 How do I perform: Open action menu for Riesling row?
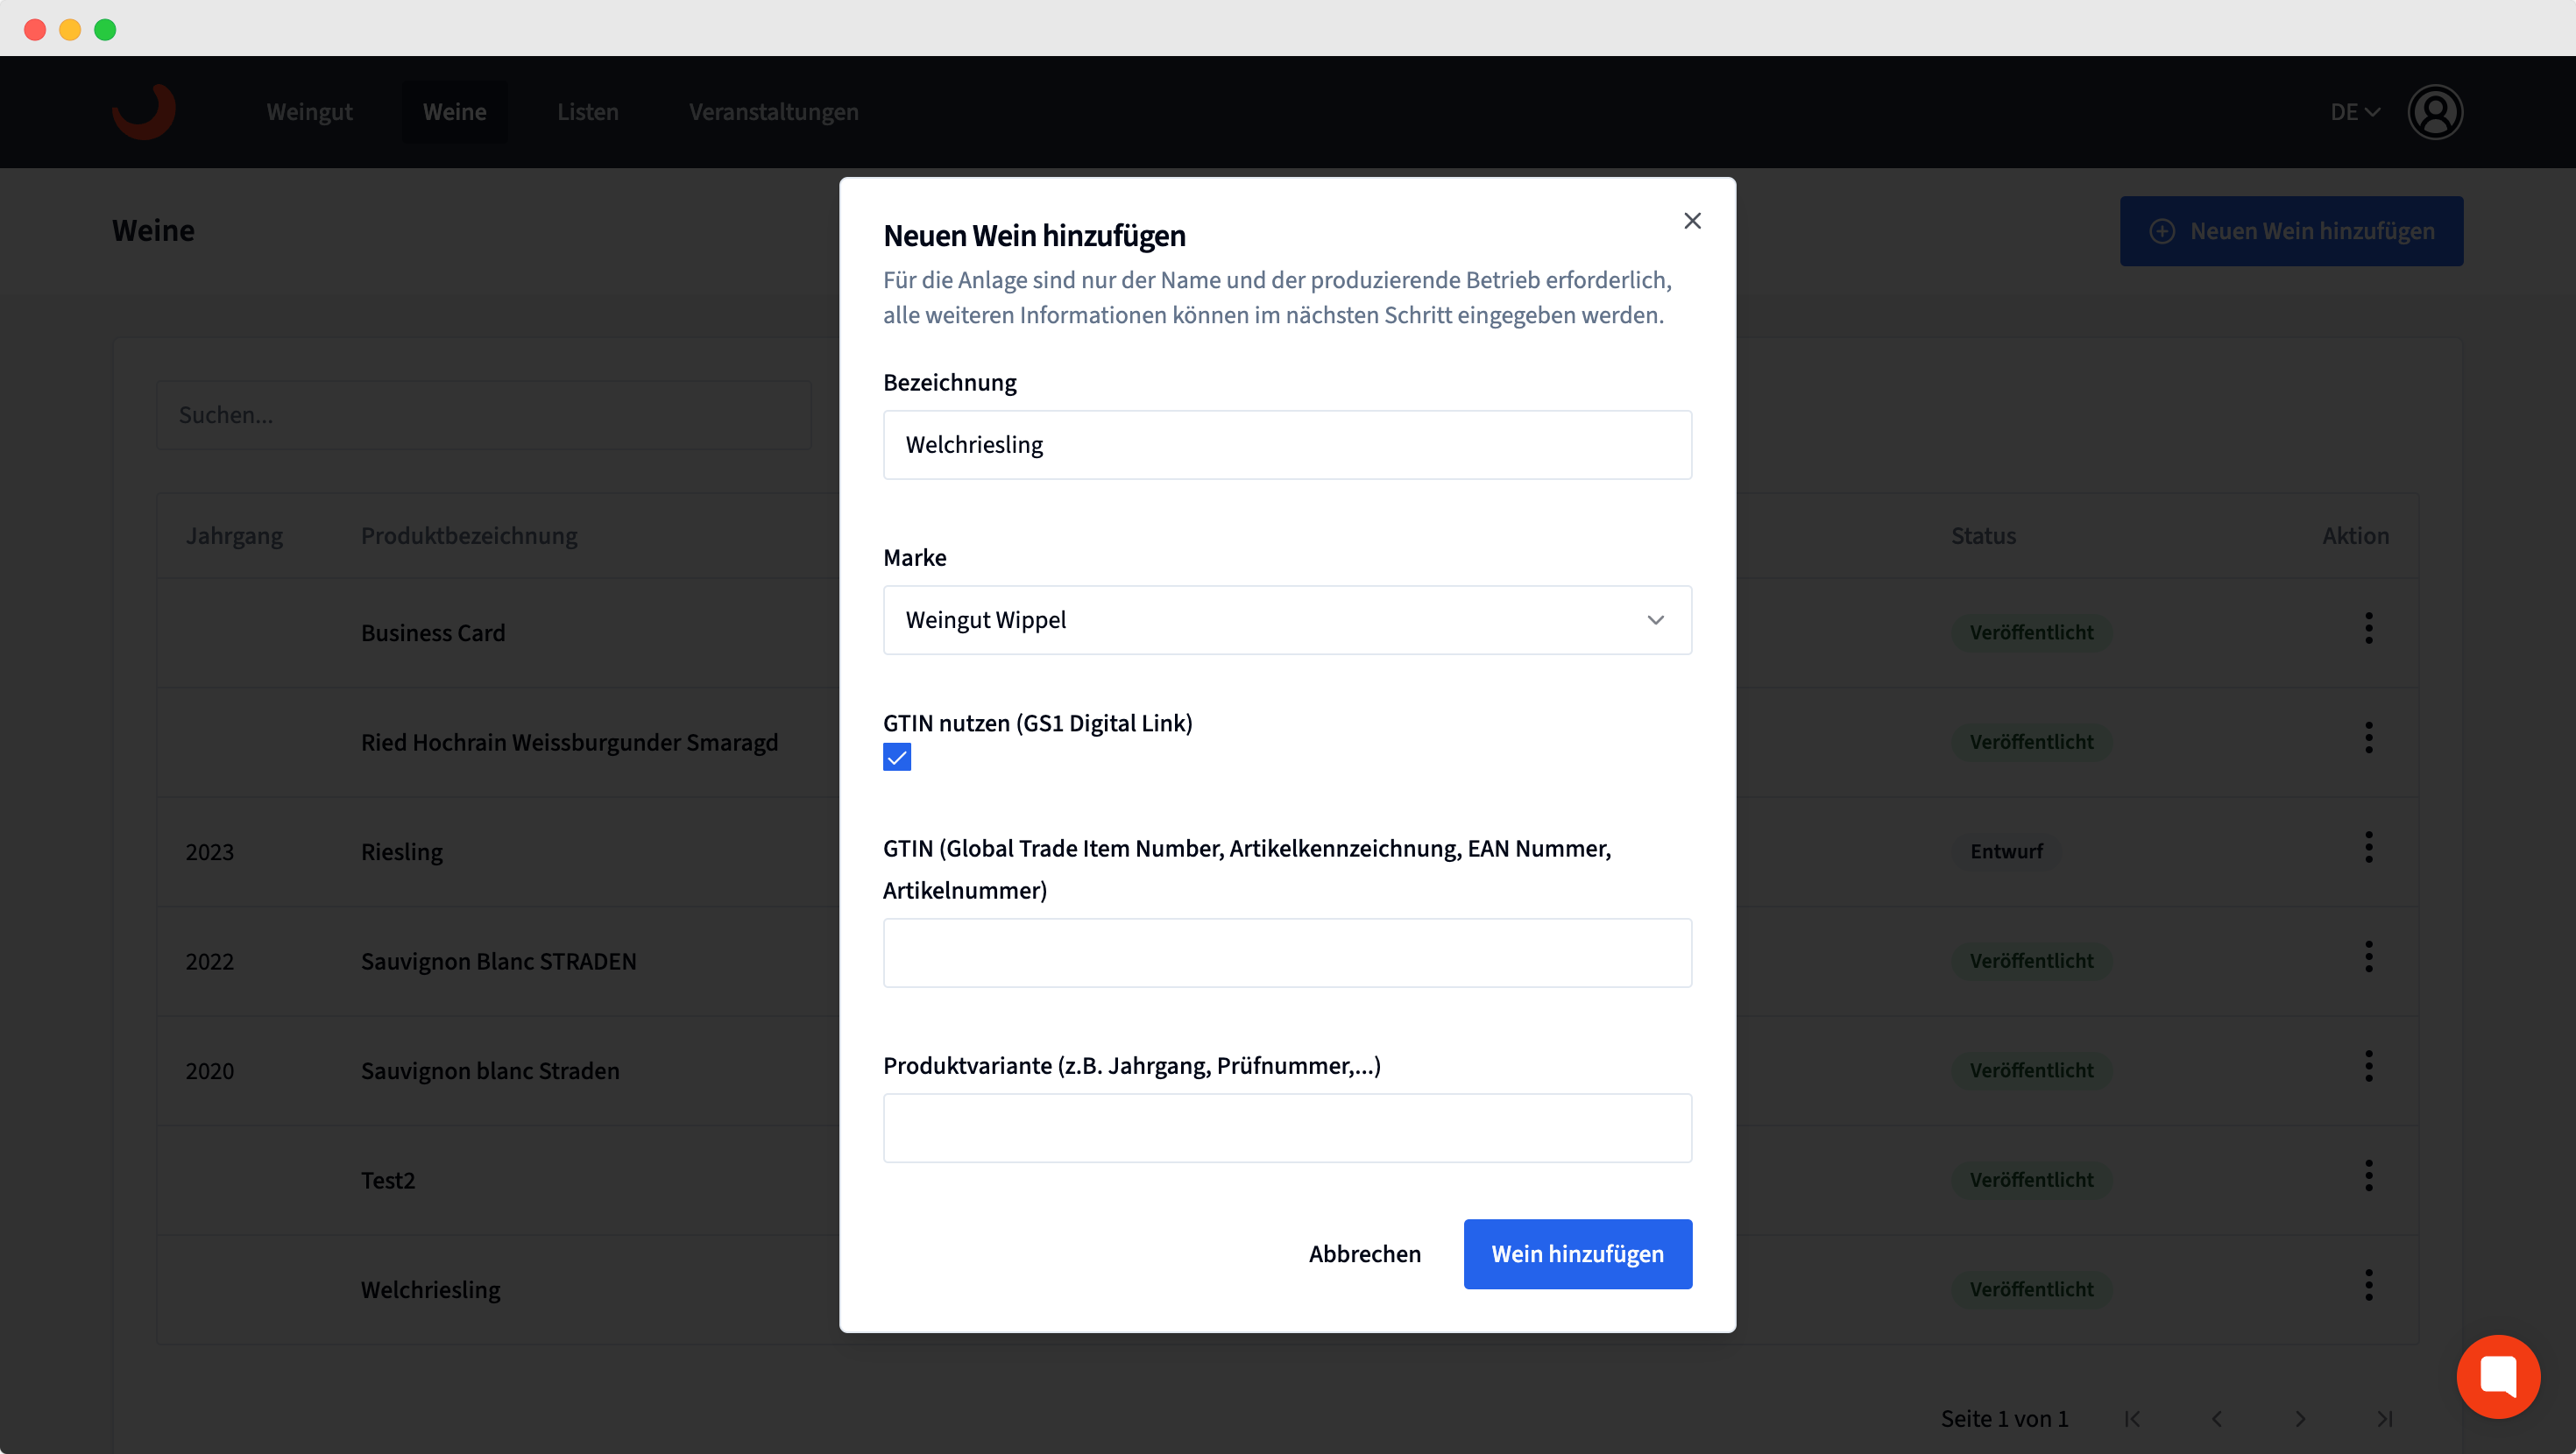(2368, 847)
